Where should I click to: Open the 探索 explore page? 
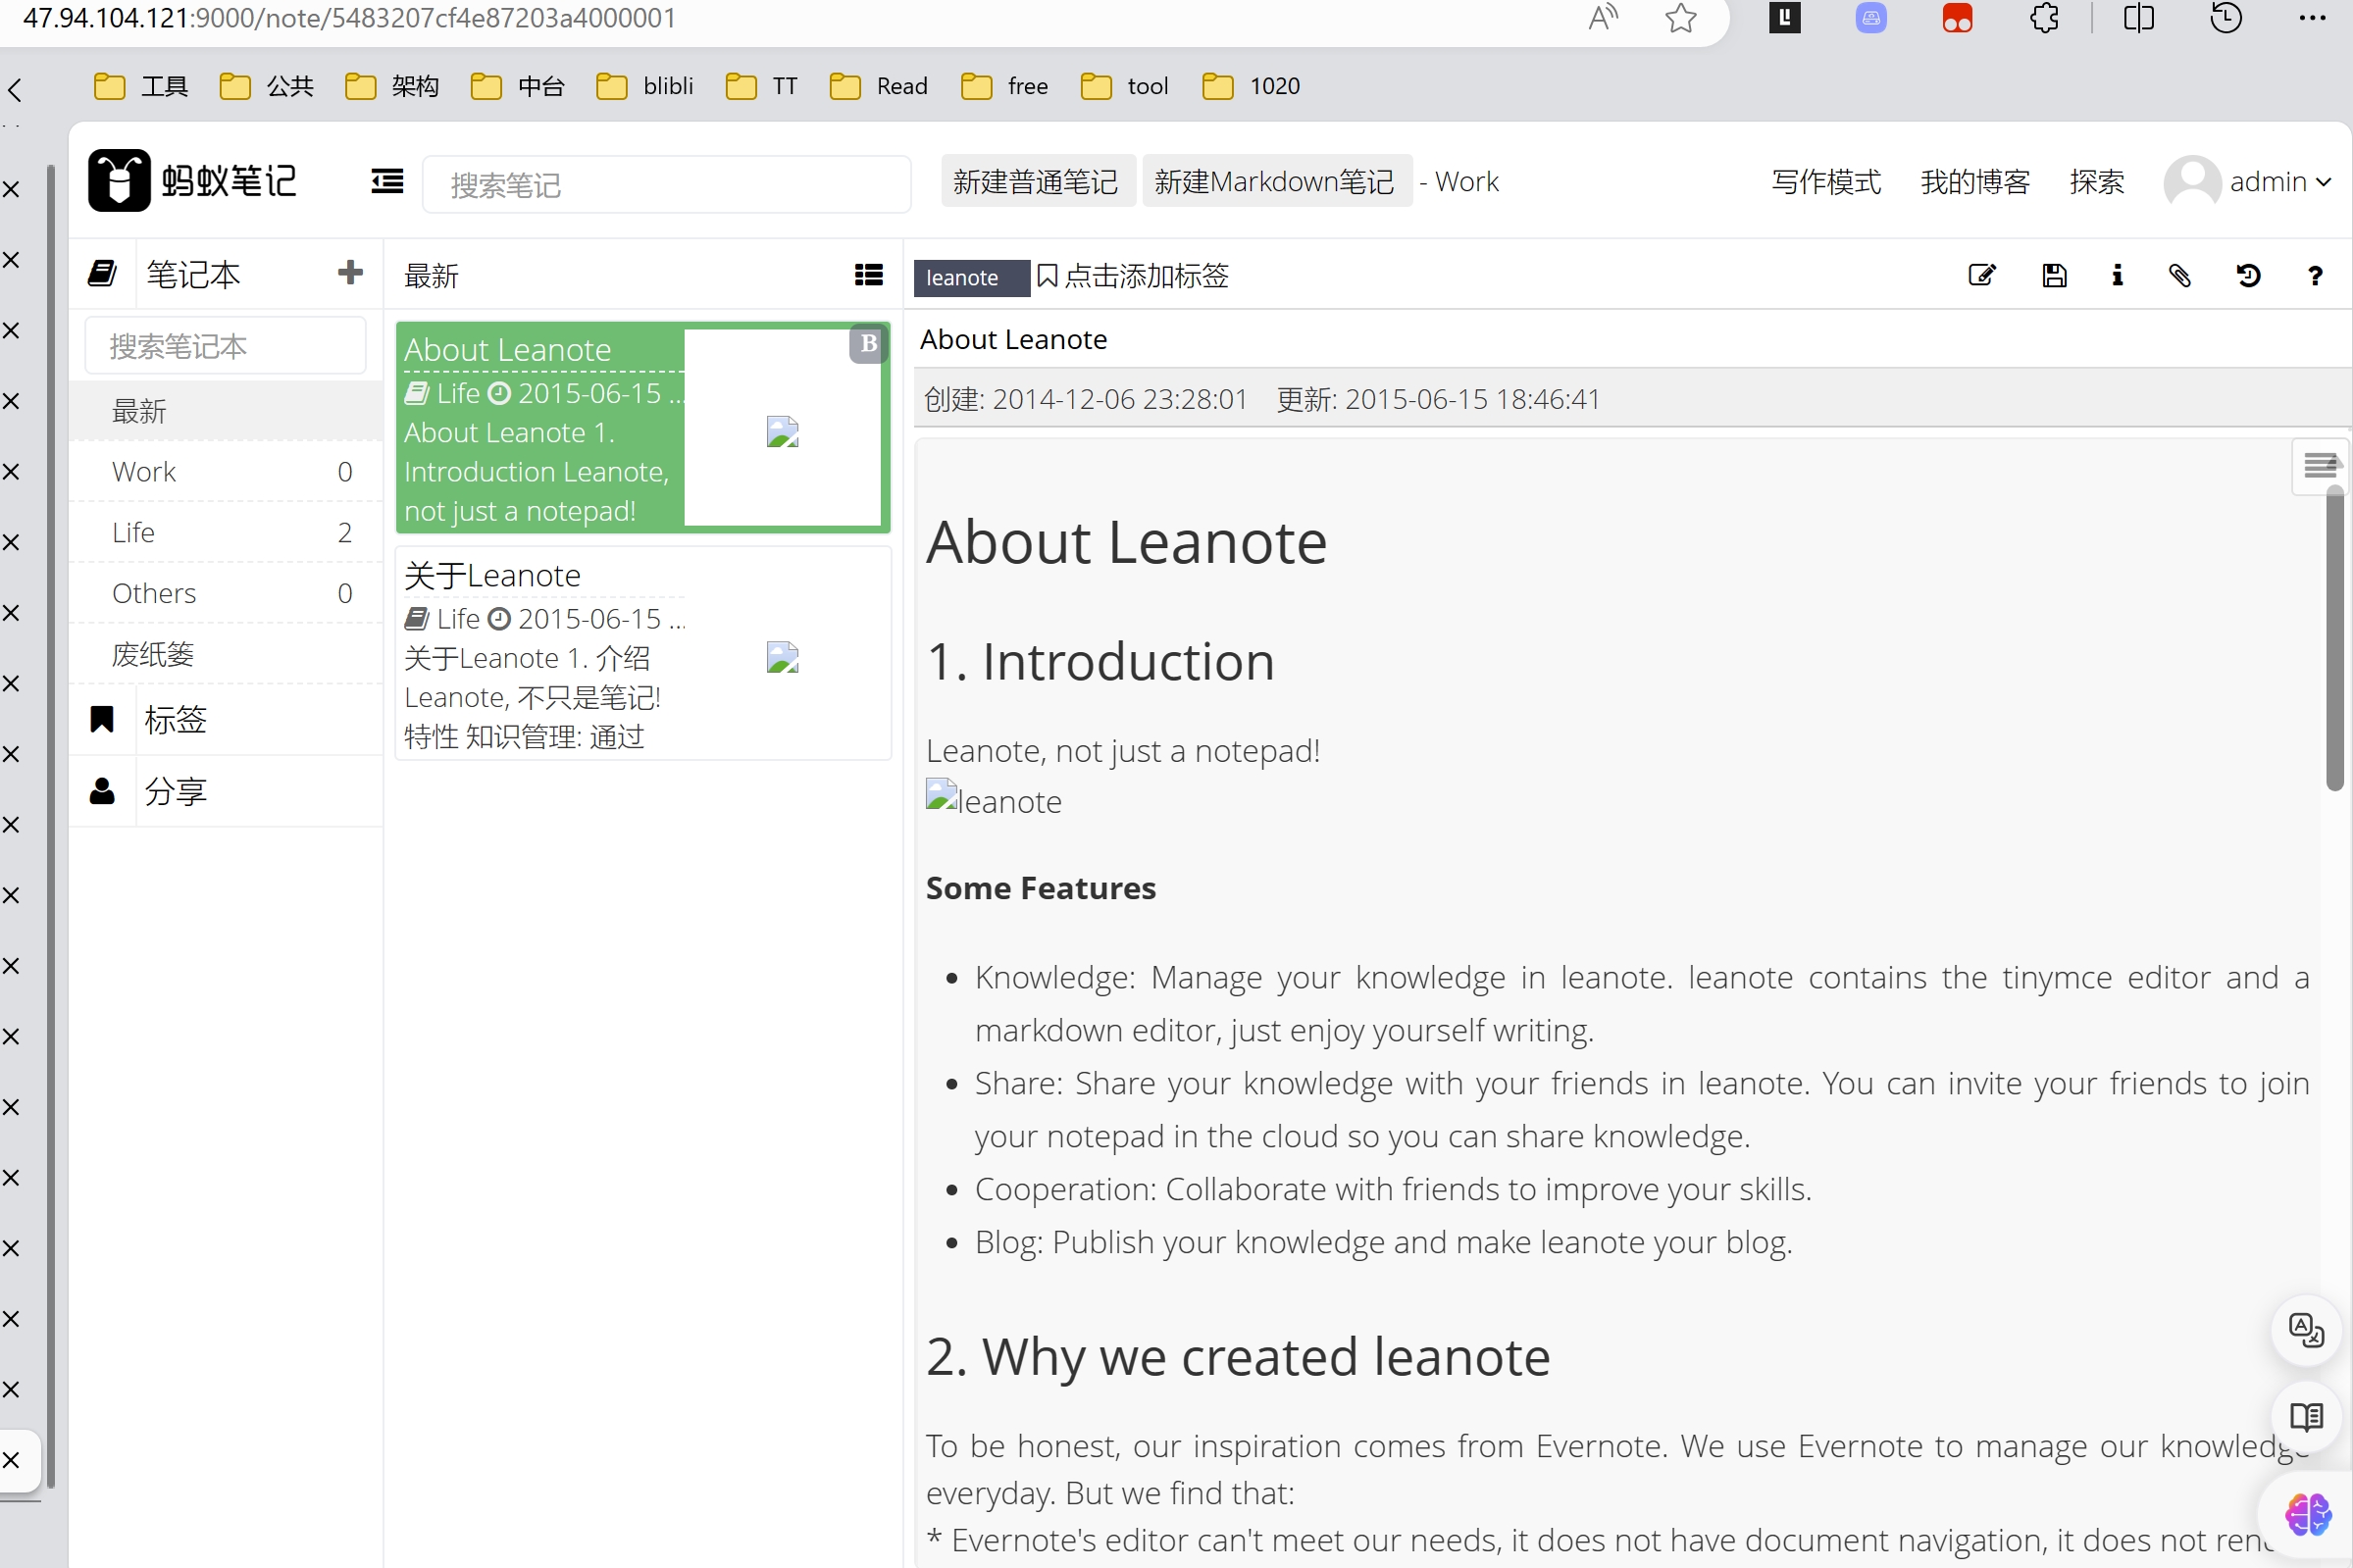2096,182
